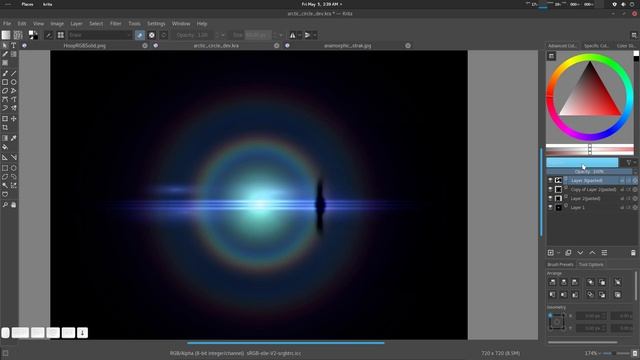Screen dimensions: 640x360
Task: Select the Pan hand tool
Action: tap(13, 205)
